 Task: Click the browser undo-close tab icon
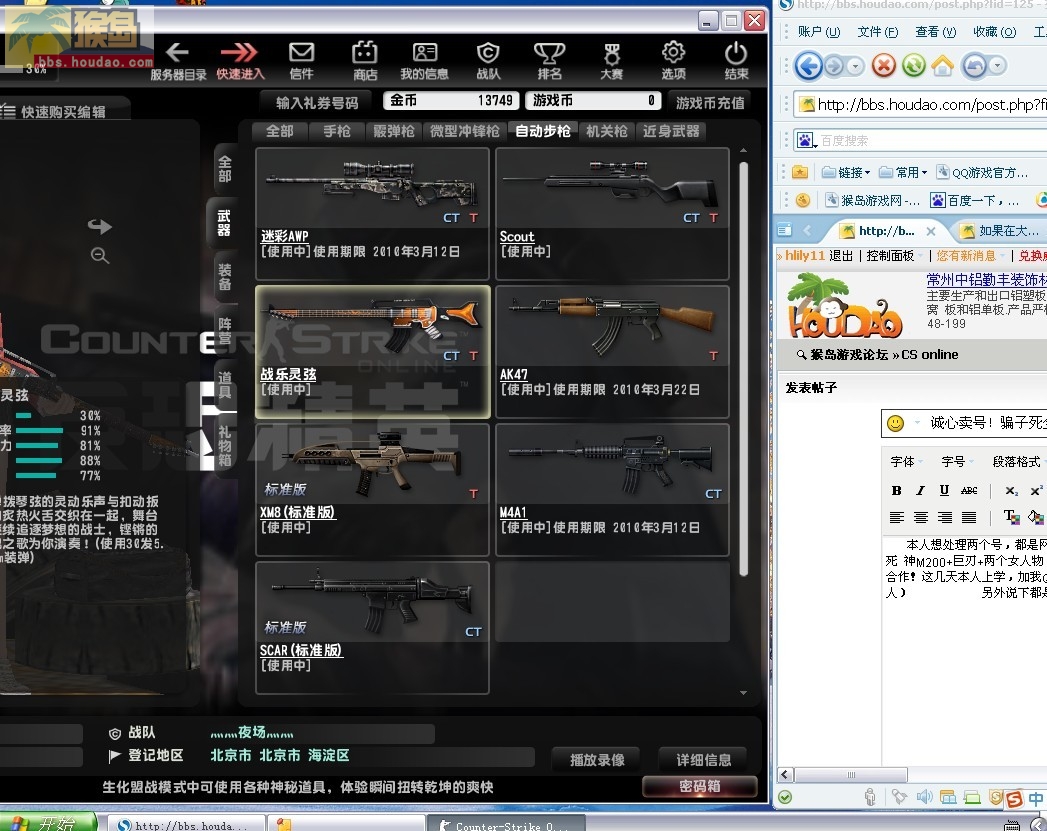click(974, 65)
